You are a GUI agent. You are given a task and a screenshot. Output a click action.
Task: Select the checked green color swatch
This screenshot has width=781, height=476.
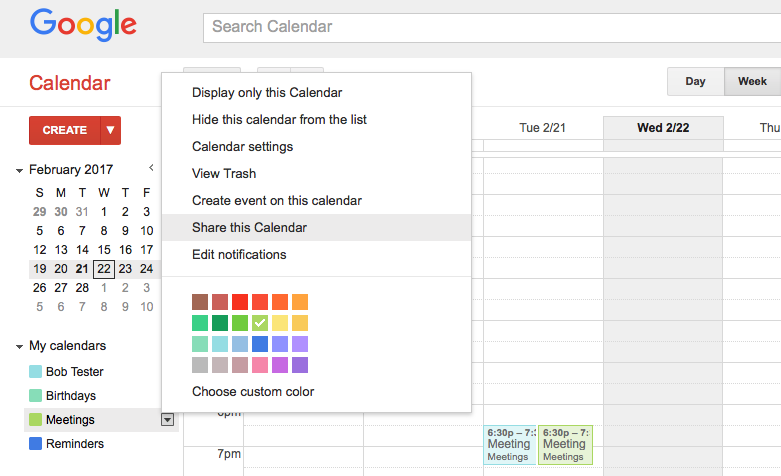(260, 323)
